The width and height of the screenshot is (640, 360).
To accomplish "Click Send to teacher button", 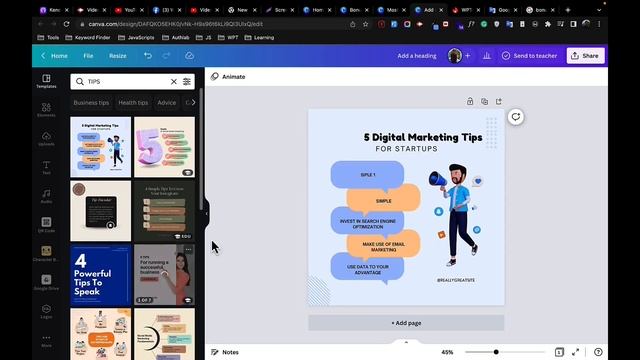I will [529, 56].
